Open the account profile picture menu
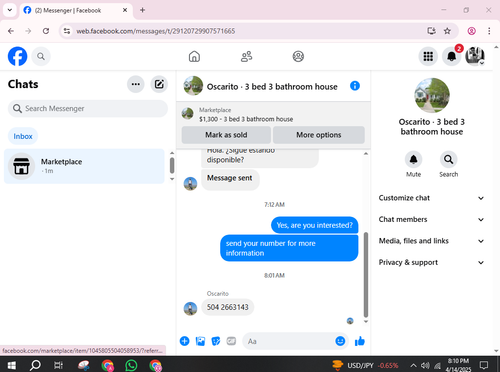Screen dimensions: 500x372 coord(475,56)
